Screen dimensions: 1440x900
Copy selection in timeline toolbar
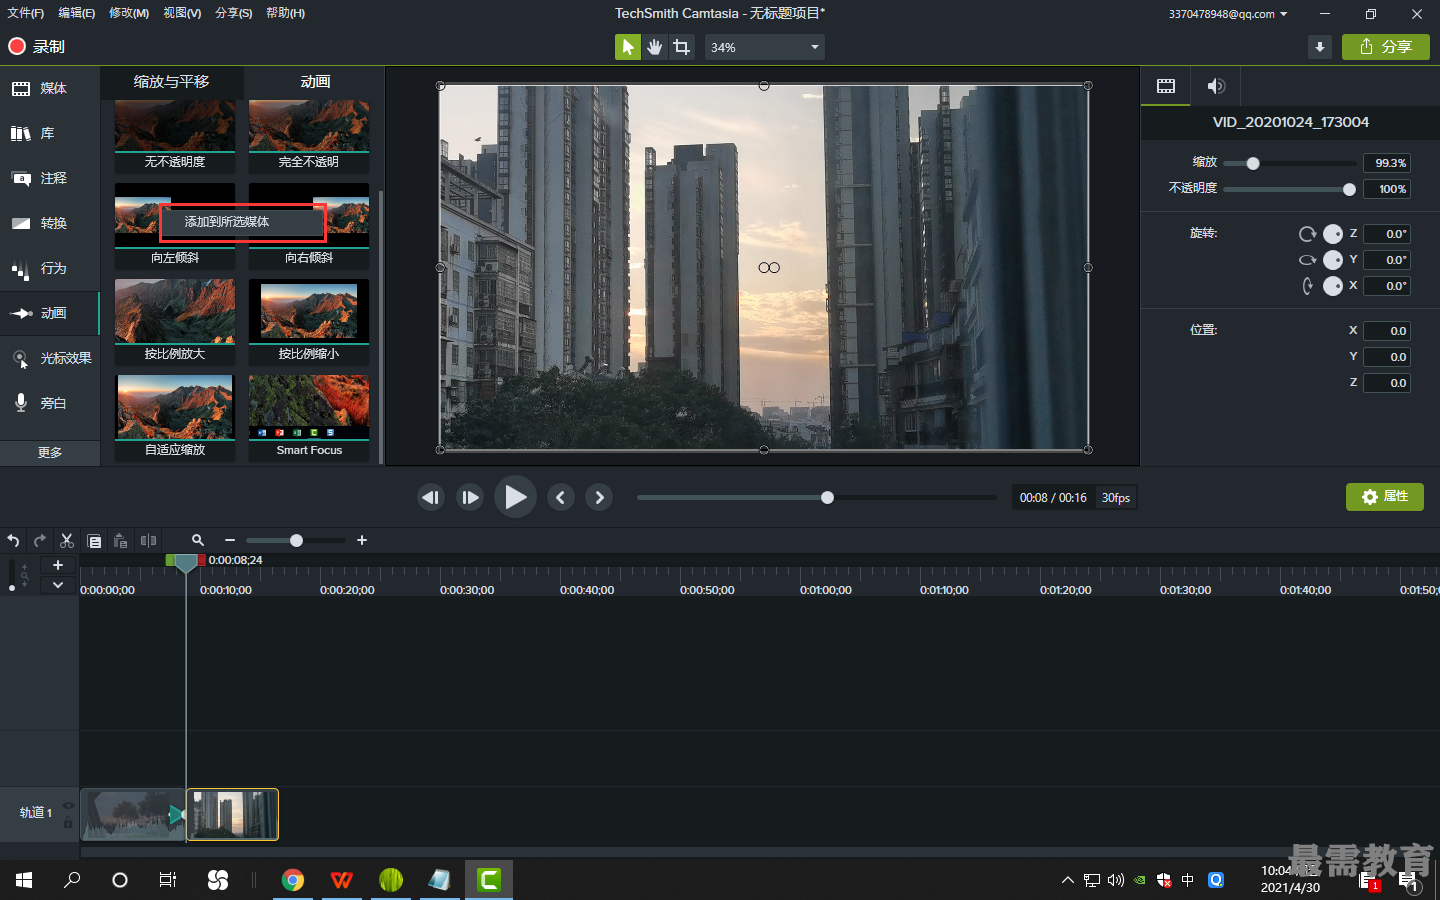click(x=94, y=541)
